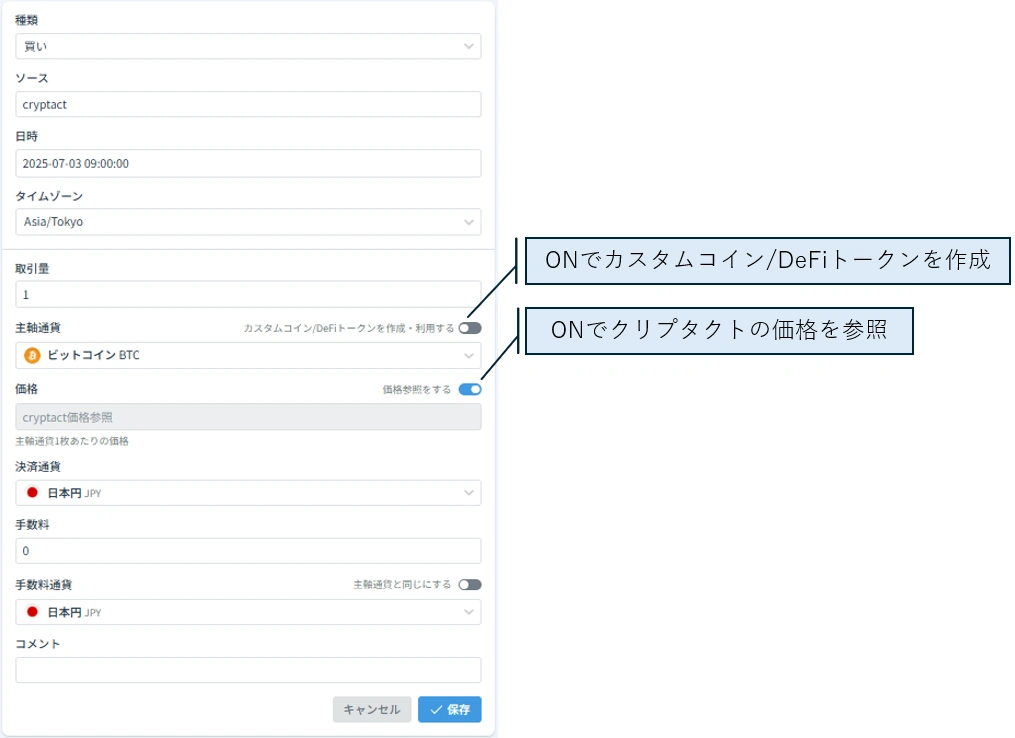
Task: Click the キャンセル button
Action: 372,710
